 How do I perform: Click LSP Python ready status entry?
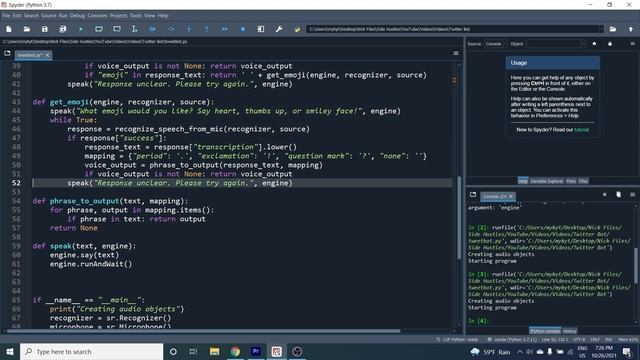[457, 340]
